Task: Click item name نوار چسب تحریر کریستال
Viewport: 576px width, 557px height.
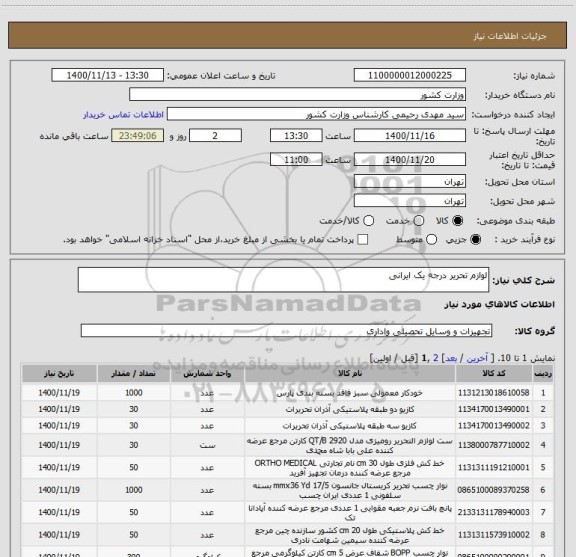Action: pos(350,490)
